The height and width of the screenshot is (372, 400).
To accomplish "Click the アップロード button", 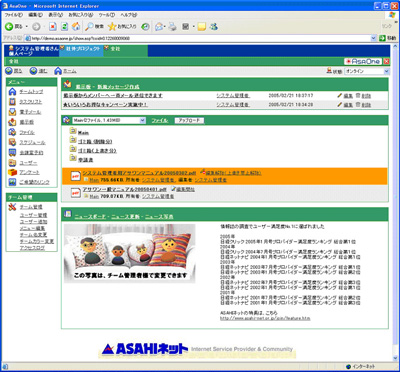I will tap(189, 120).
